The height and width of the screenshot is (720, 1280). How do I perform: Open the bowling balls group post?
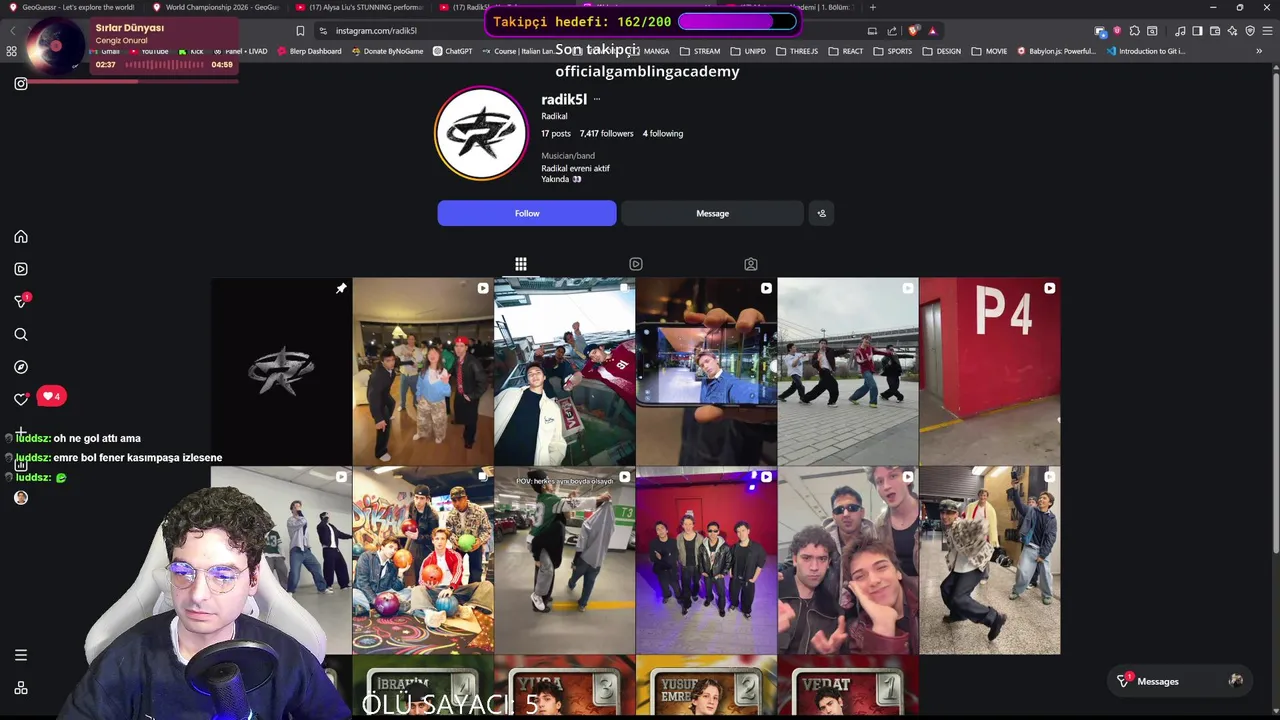point(423,560)
